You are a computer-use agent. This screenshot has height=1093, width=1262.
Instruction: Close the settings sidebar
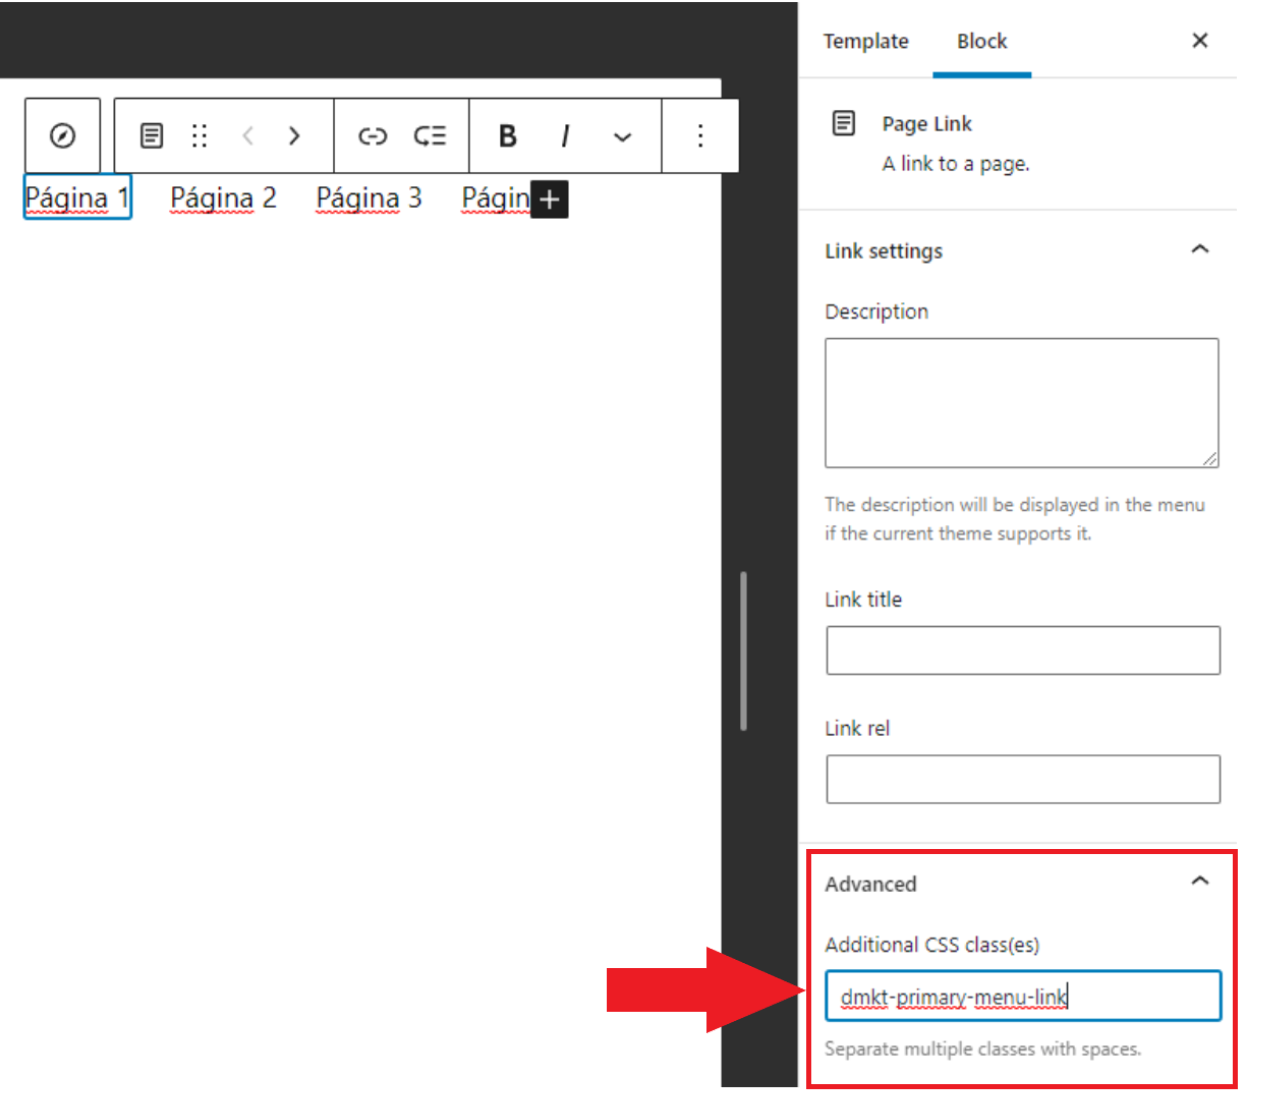[1200, 40]
